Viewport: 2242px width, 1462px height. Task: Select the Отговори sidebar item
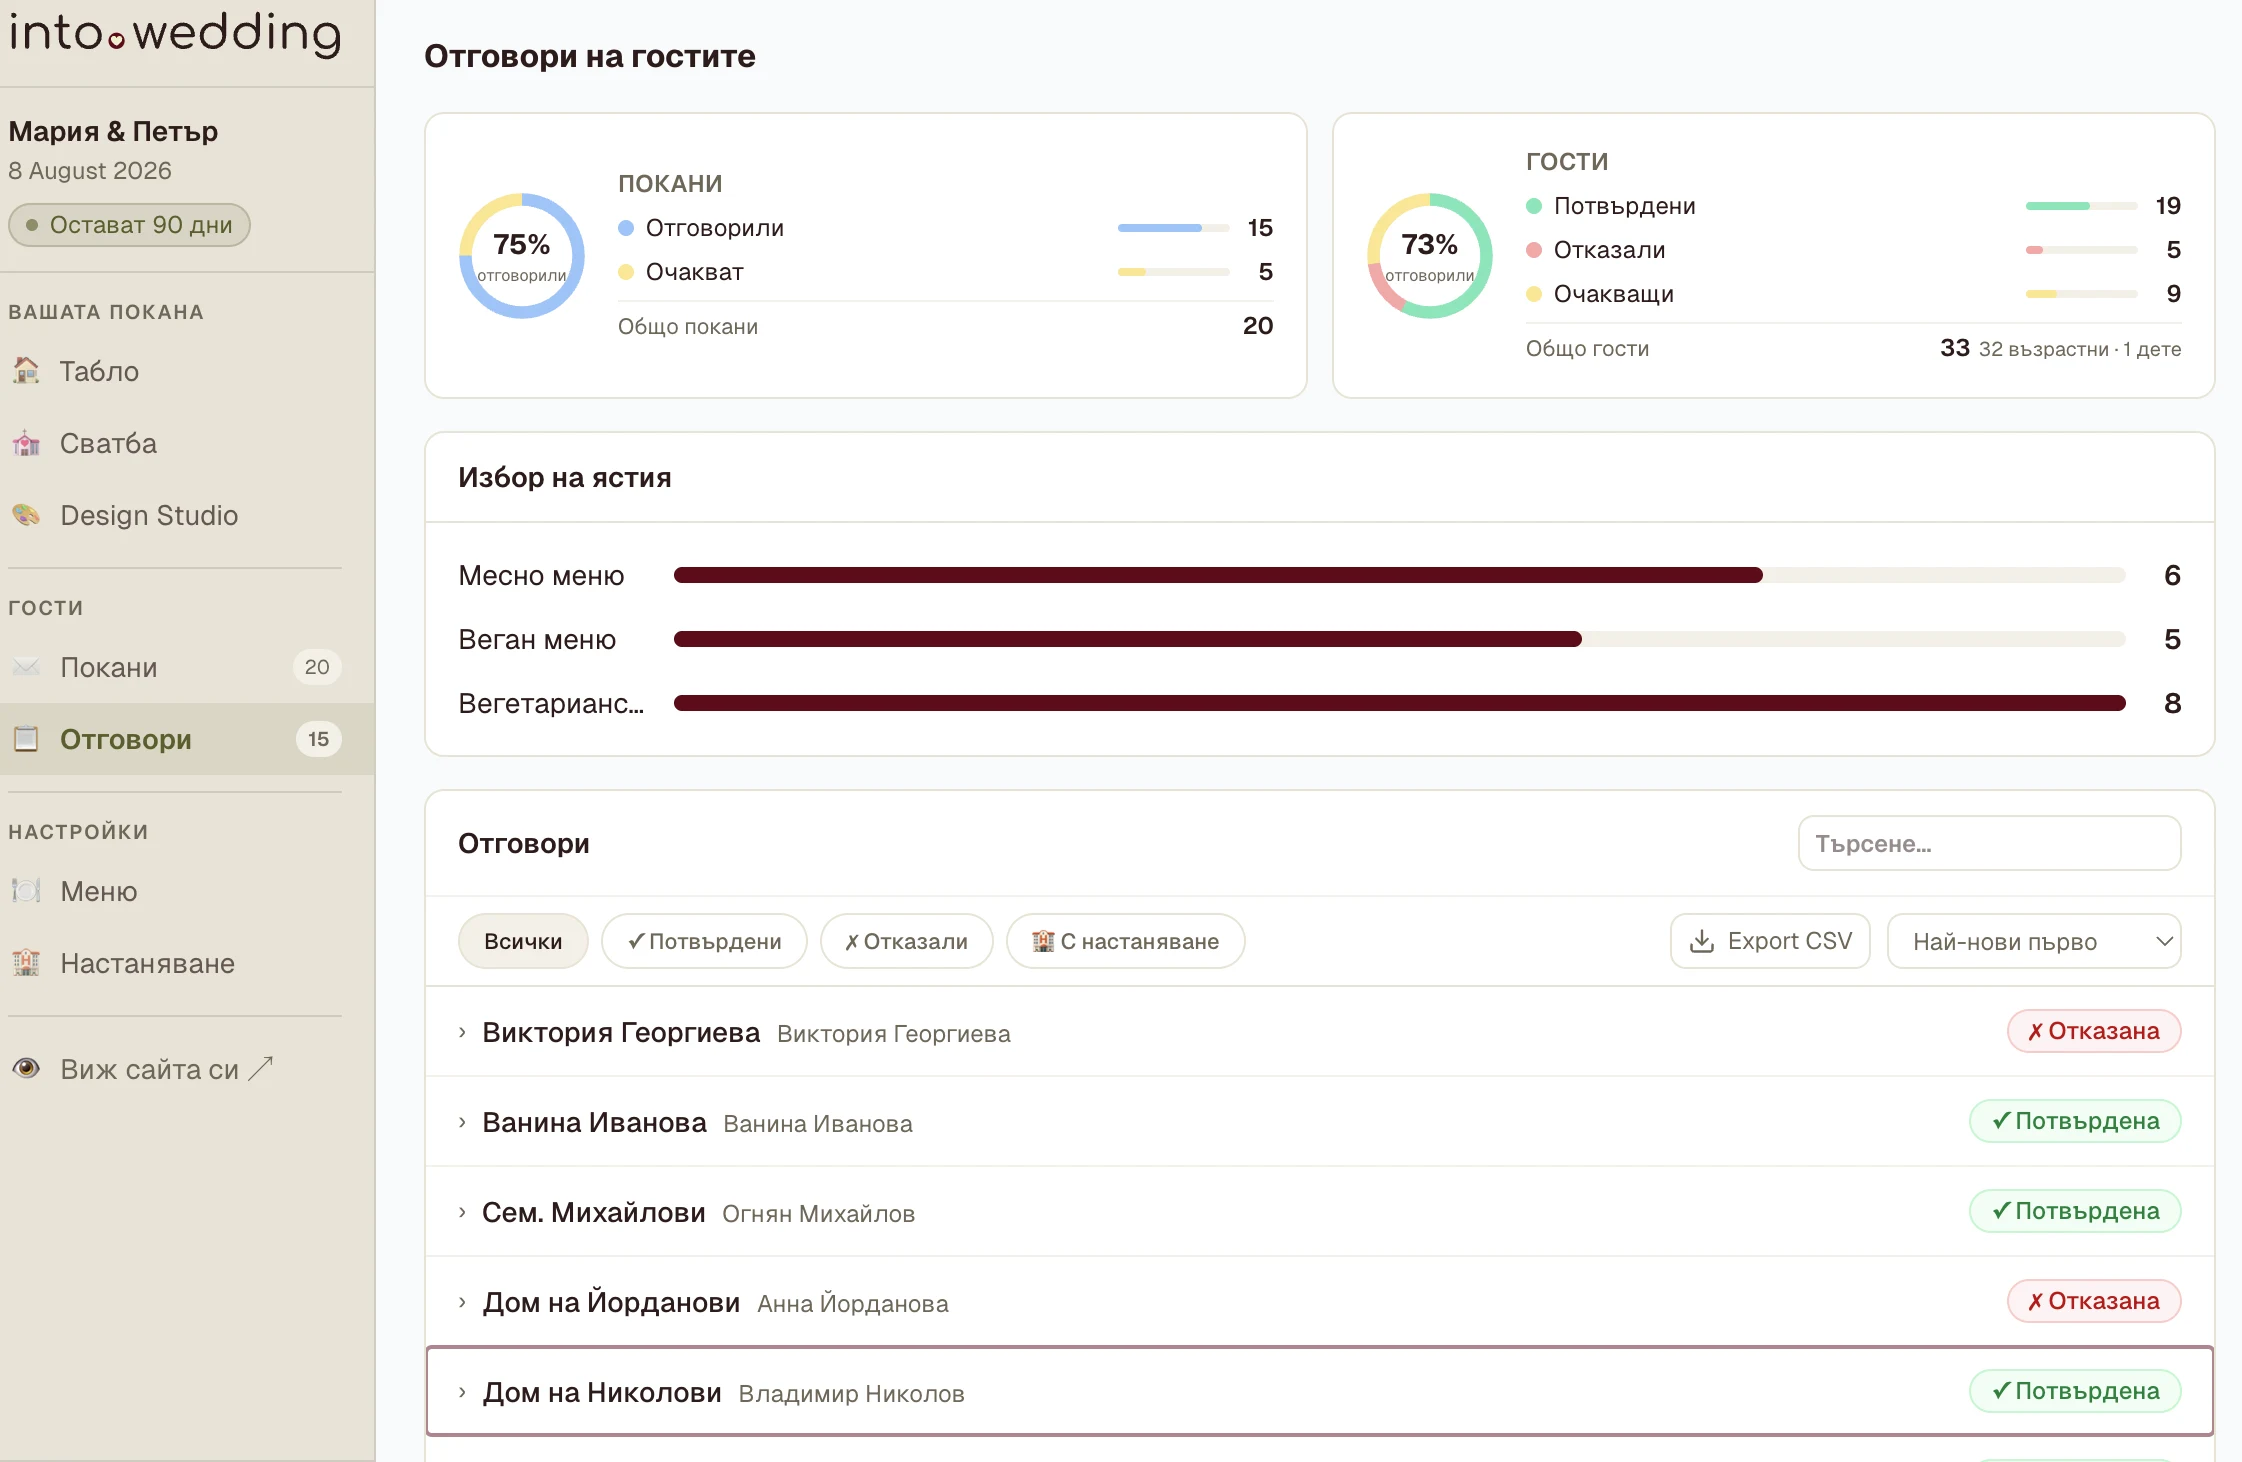point(187,739)
